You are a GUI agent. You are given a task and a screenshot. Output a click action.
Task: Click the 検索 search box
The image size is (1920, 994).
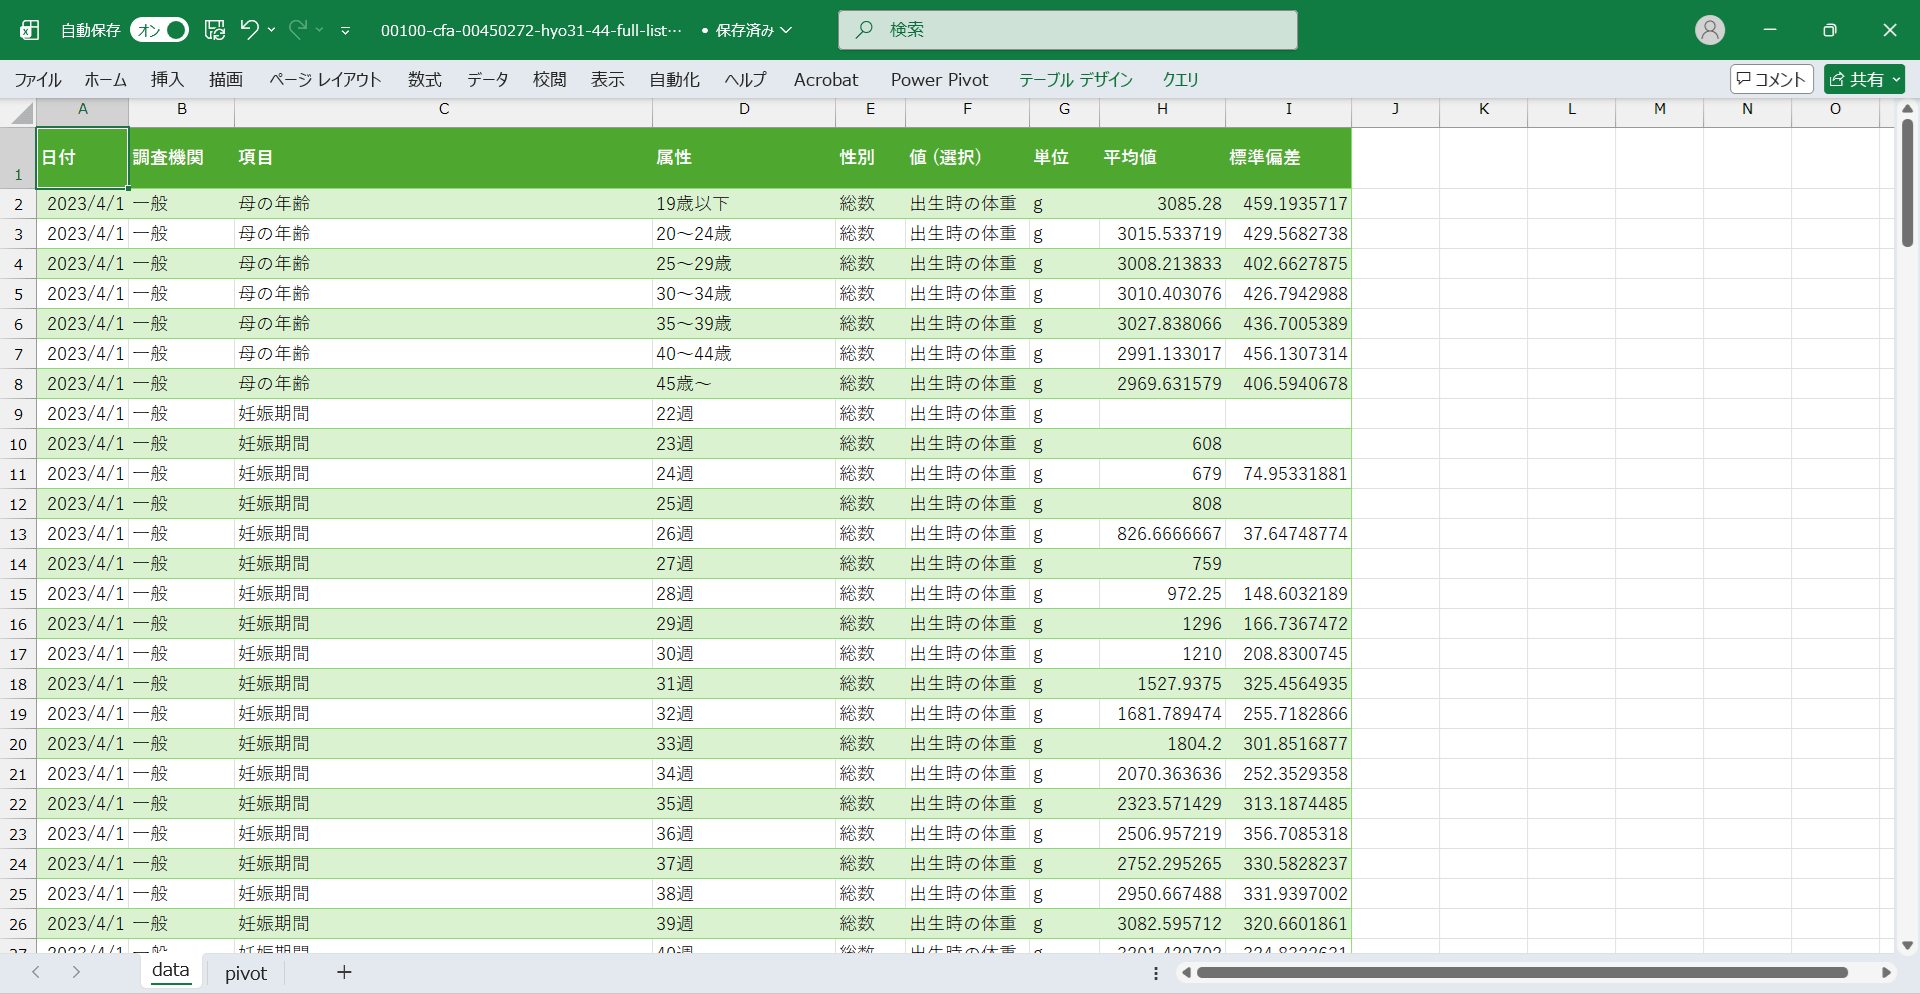1068,30
